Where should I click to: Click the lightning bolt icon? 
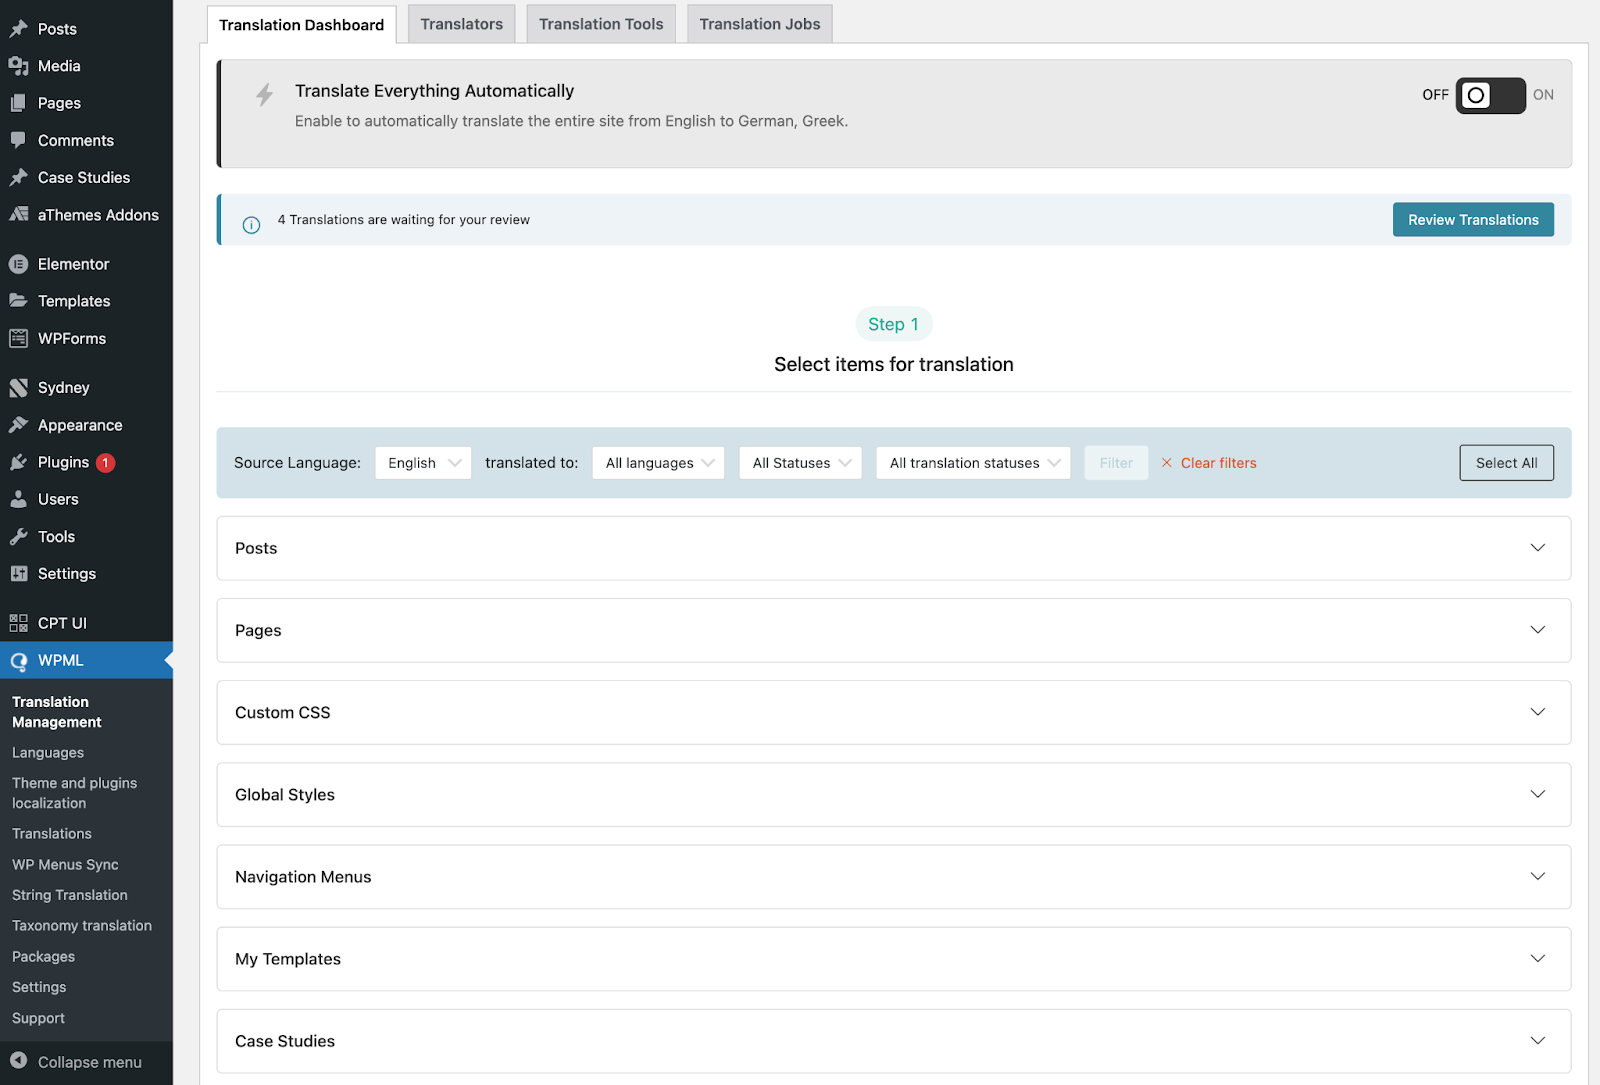[x=264, y=95]
